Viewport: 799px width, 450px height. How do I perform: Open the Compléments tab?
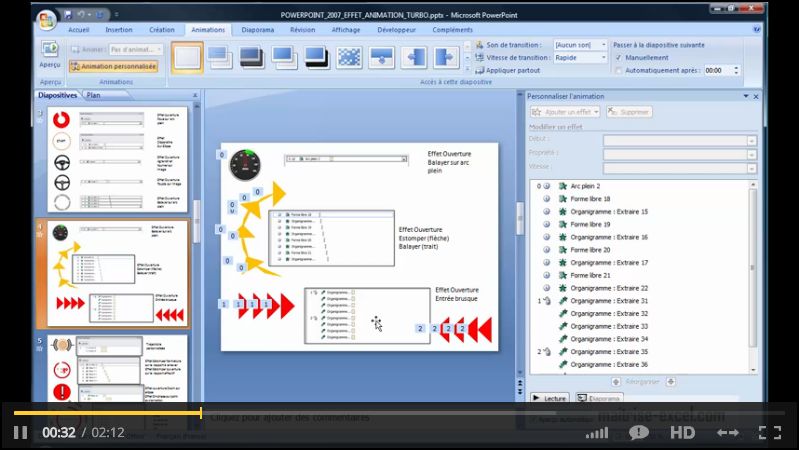pyautogui.click(x=452, y=30)
